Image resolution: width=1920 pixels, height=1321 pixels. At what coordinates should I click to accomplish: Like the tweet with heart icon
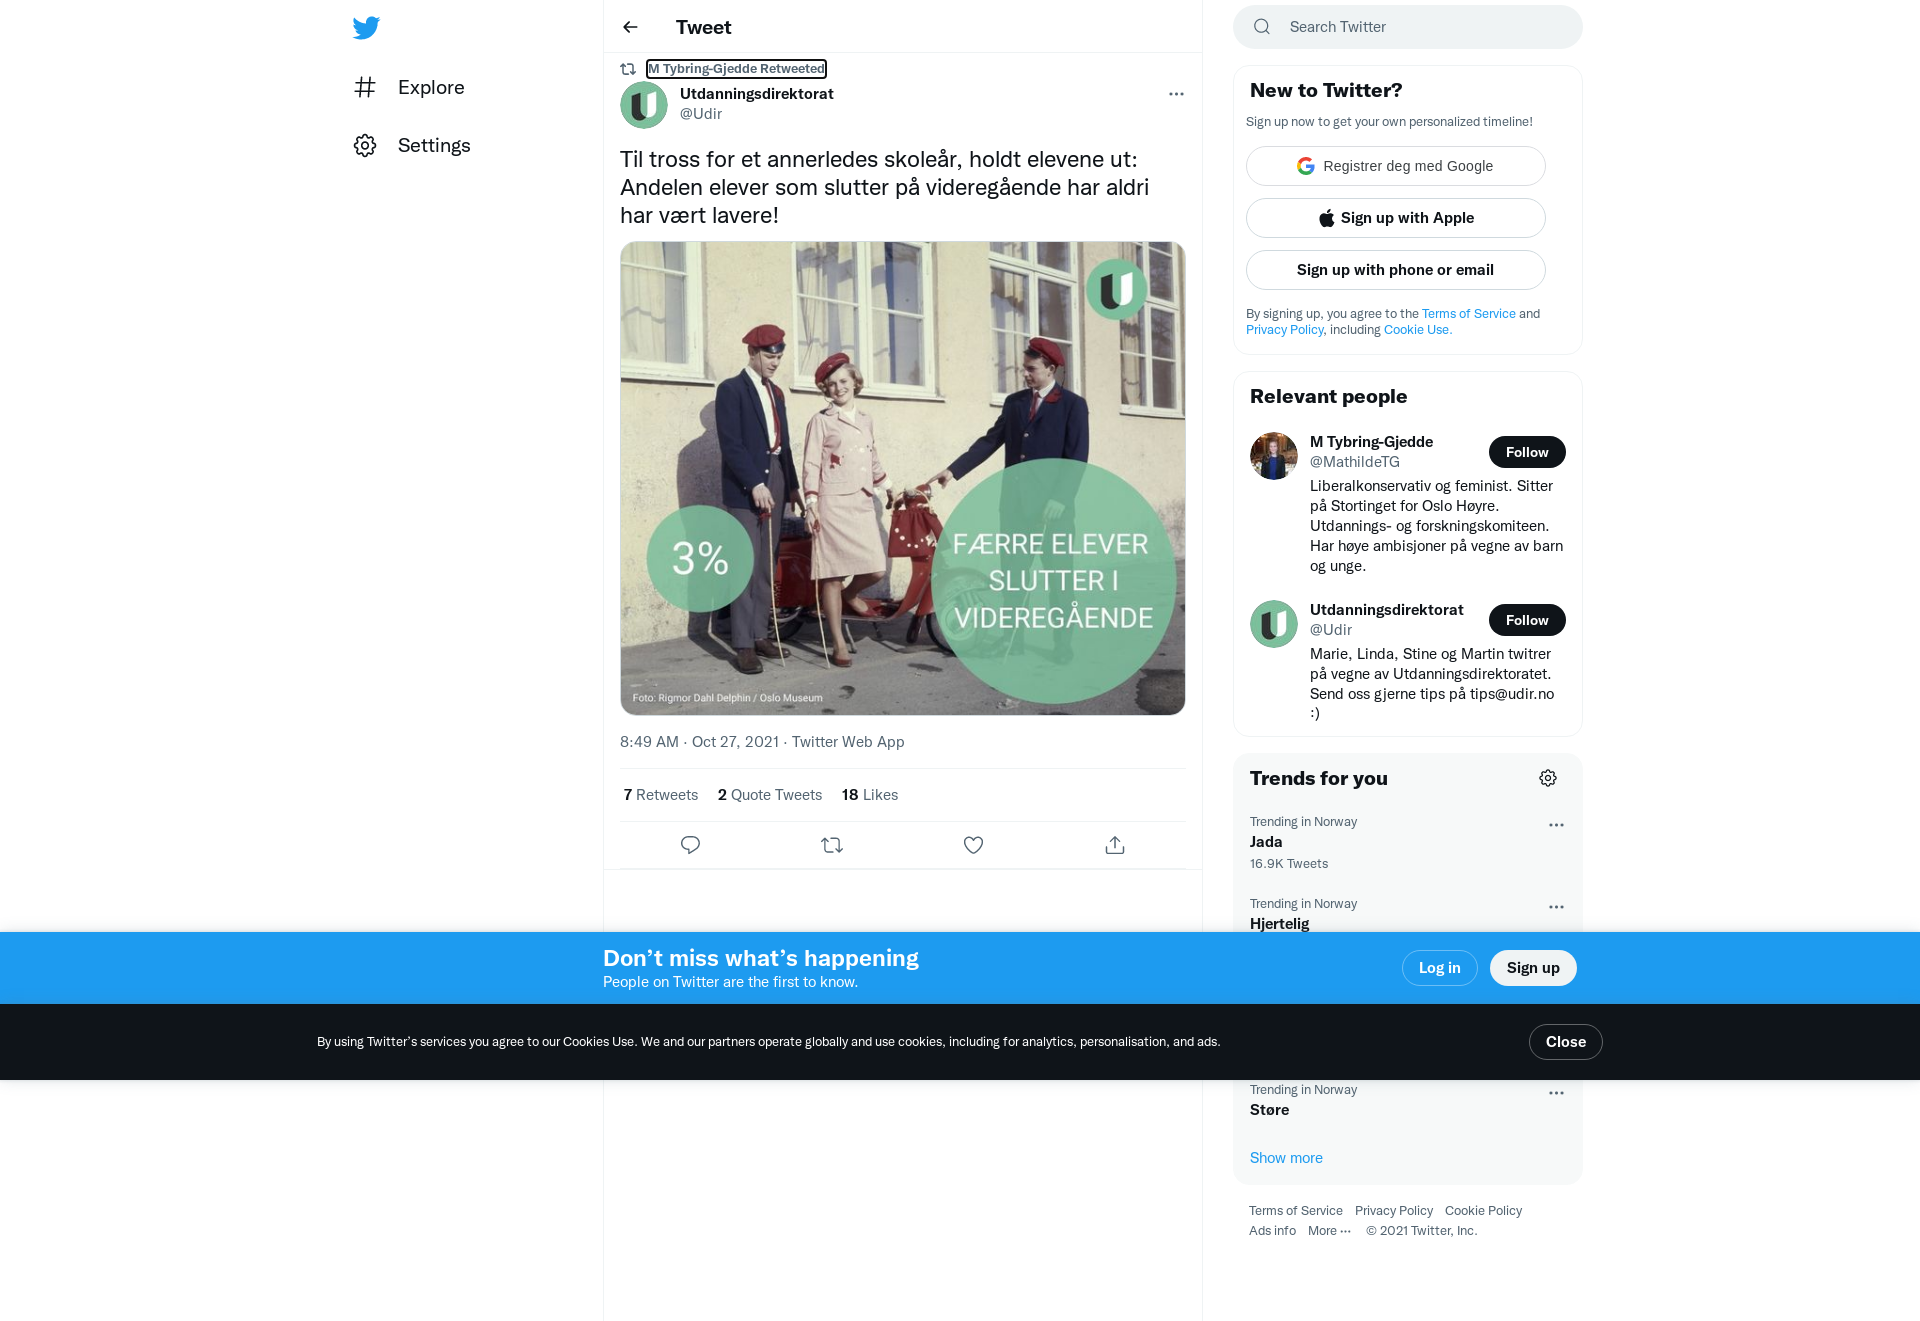[973, 845]
